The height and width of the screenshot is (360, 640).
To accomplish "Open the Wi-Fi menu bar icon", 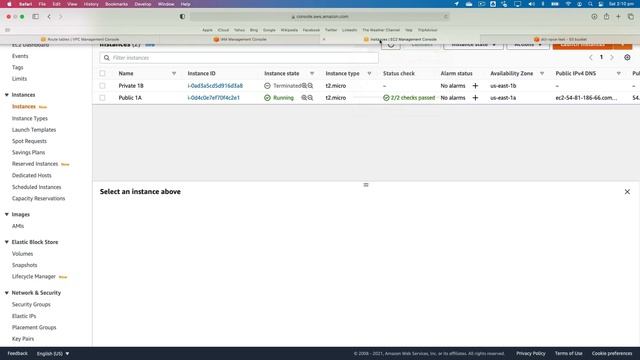I will click(x=568, y=4).
